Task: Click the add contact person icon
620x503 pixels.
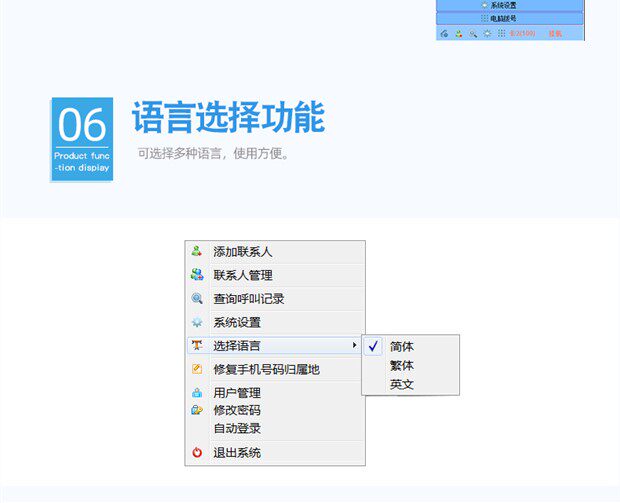Action: (x=197, y=251)
